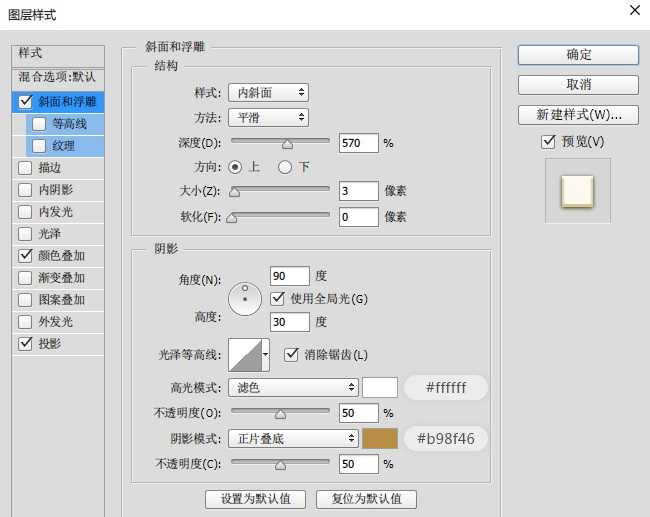Open the 方法 dropdown showing 平滑
The image size is (650, 517).
268,118
